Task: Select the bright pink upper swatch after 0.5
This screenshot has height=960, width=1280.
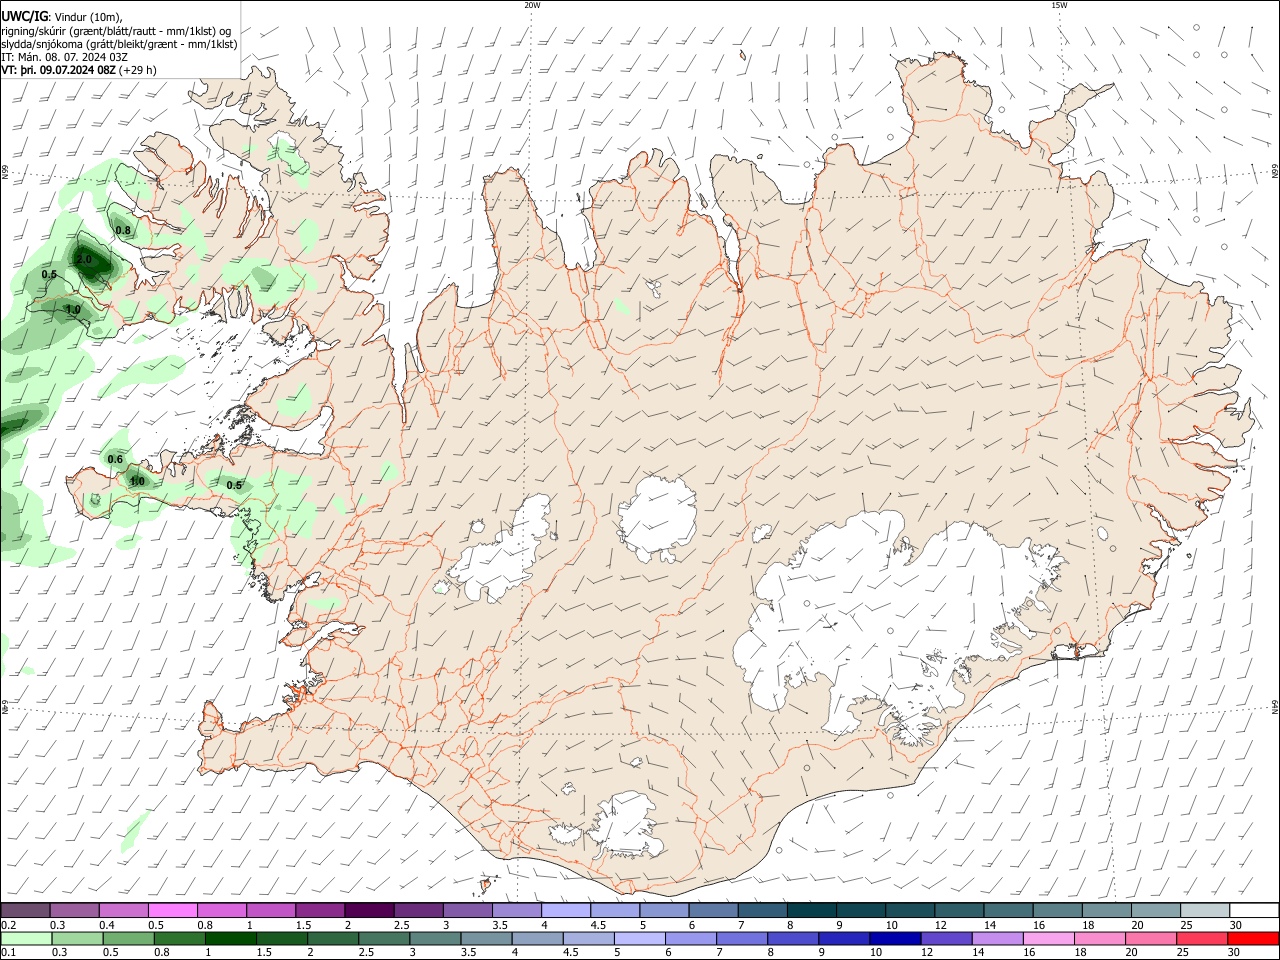Action: click(x=173, y=910)
